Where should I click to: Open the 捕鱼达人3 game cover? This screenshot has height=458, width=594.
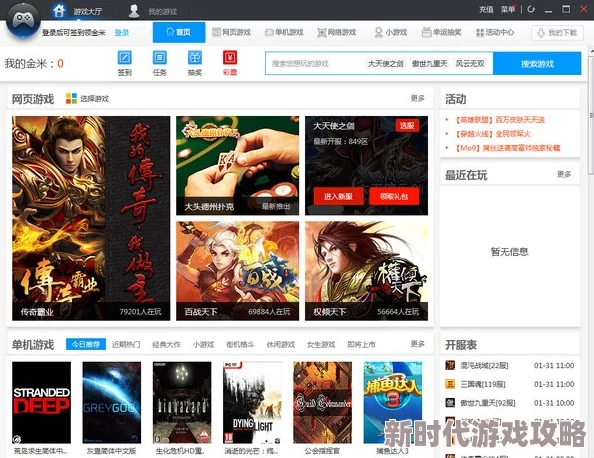coord(393,402)
